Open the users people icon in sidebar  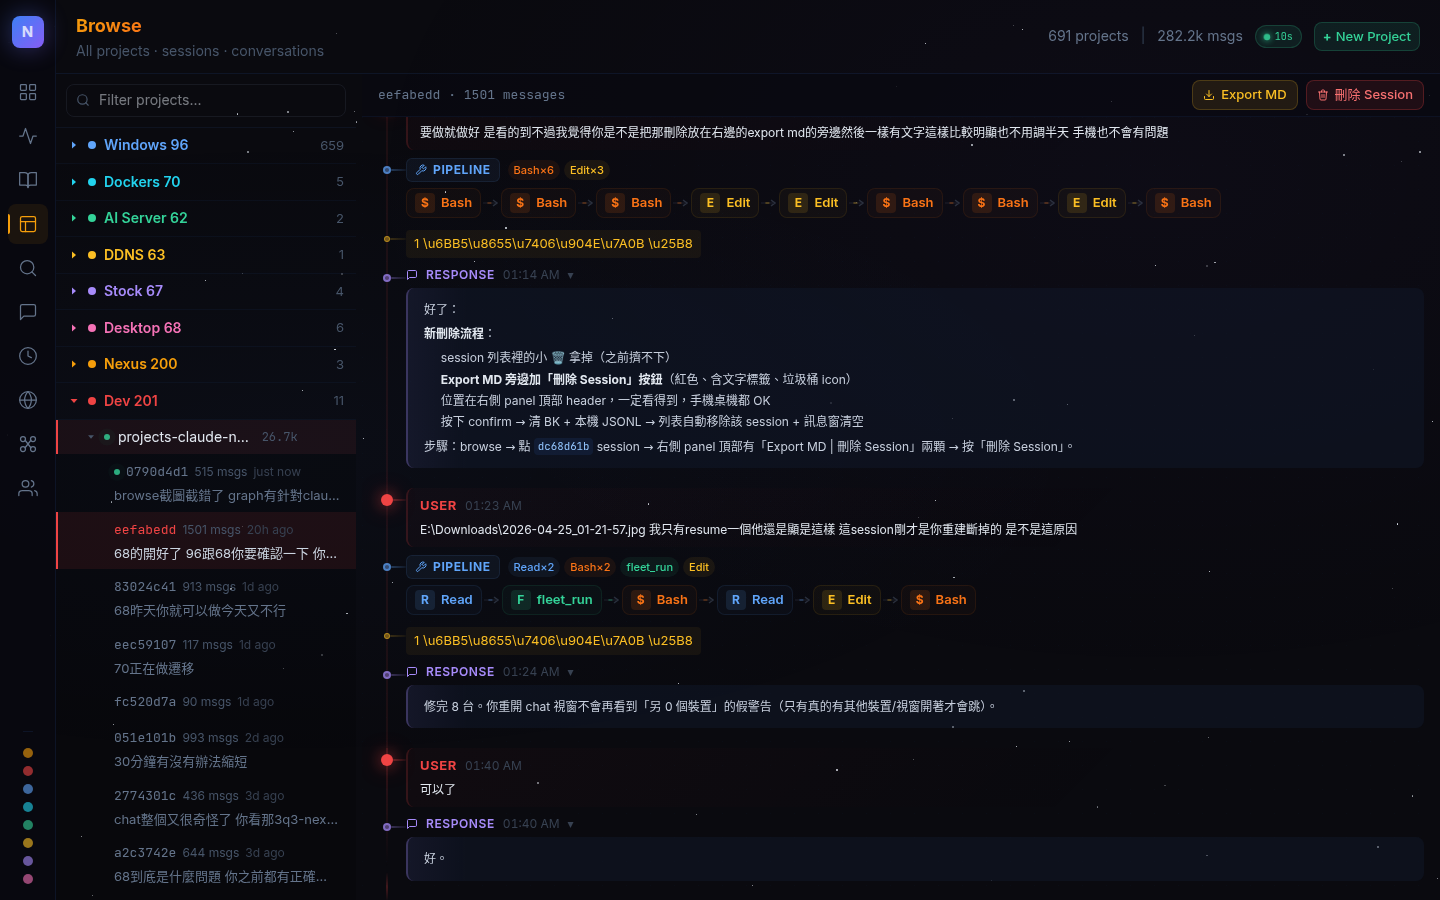pos(28,488)
